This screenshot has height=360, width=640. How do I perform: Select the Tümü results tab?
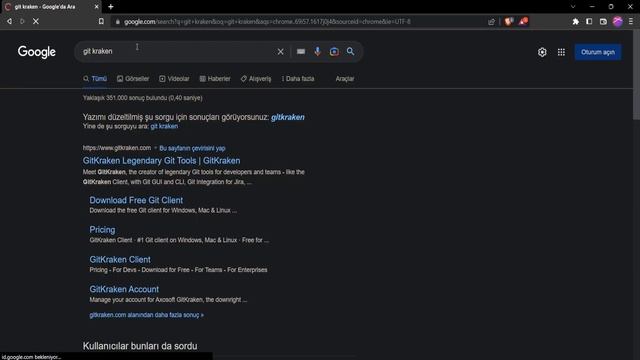(x=95, y=79)
